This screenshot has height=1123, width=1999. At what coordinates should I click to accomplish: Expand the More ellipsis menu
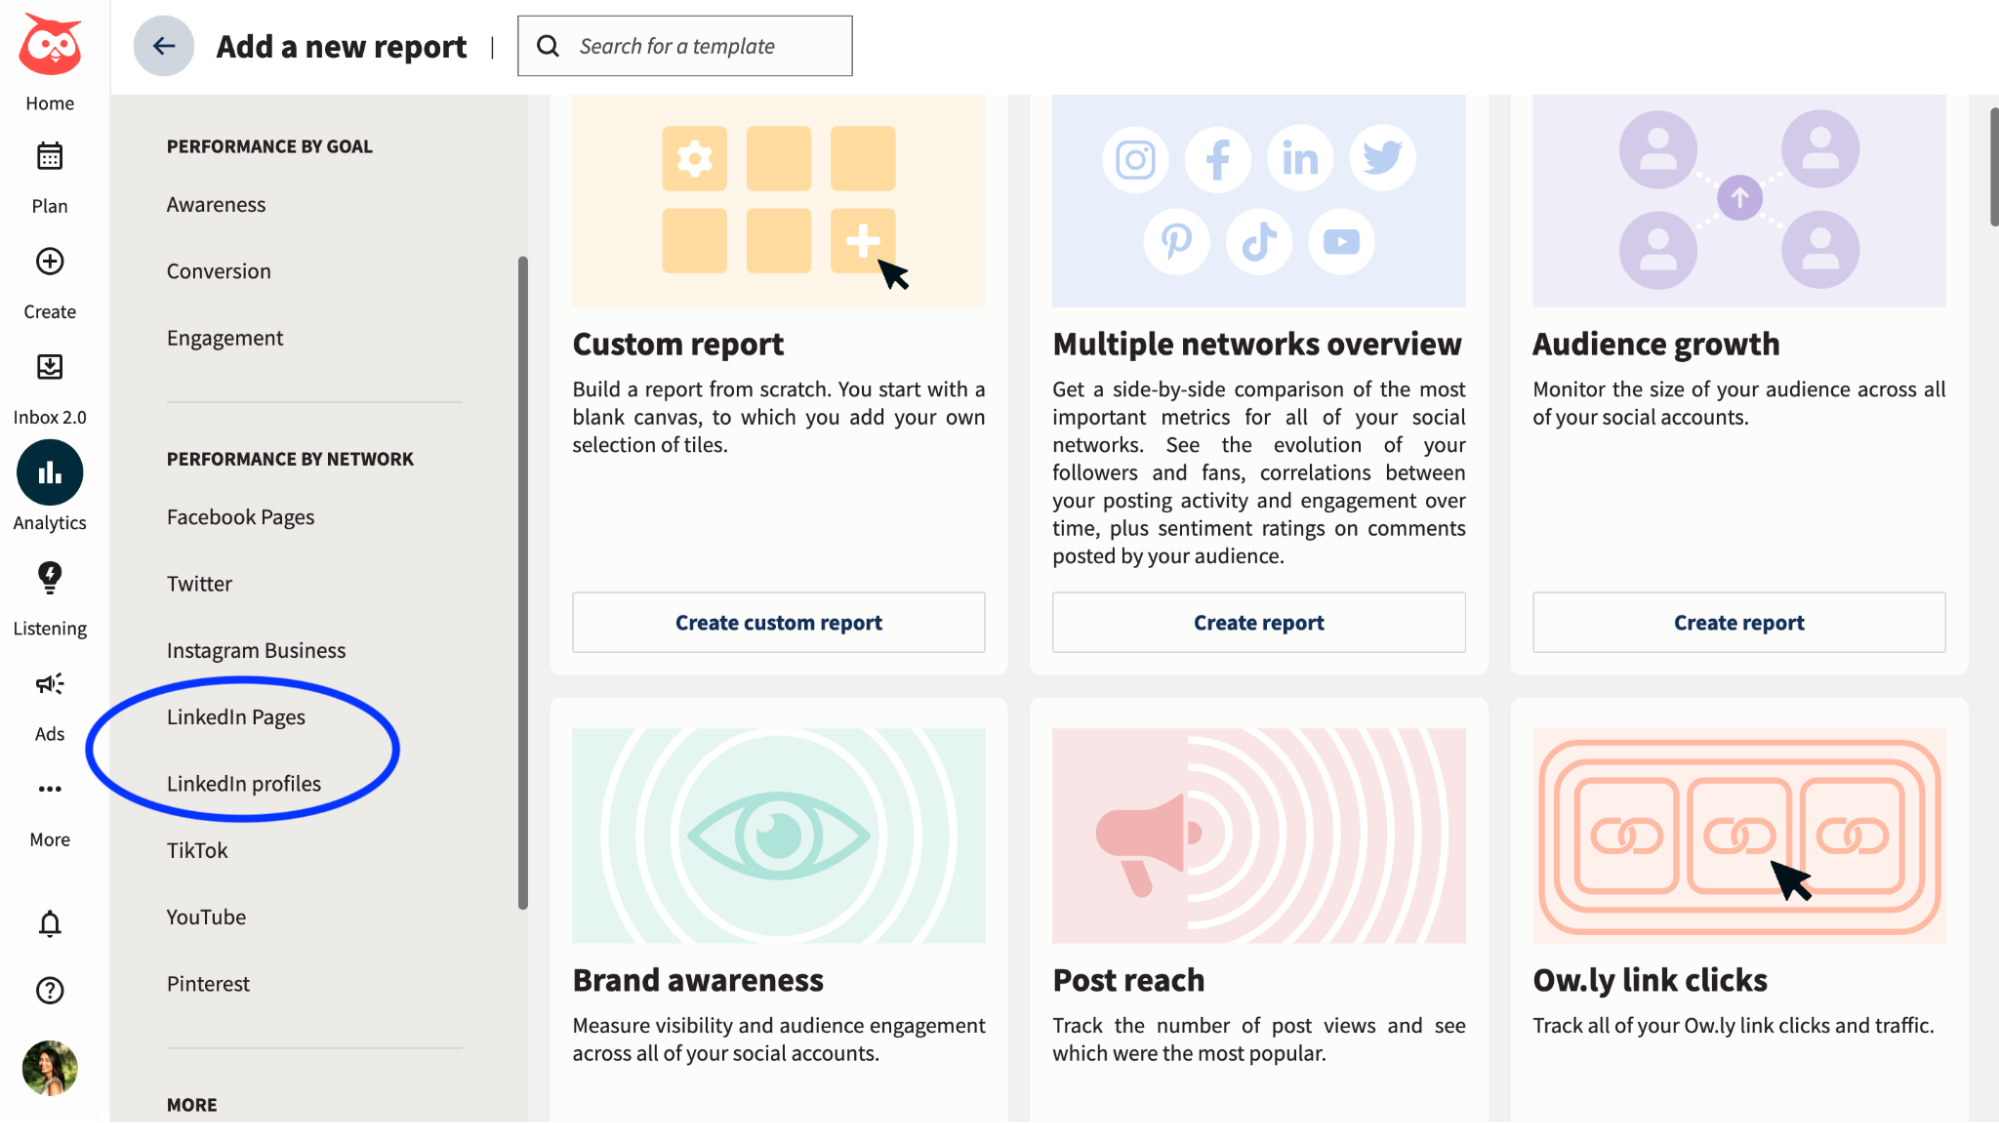(x=48, y=789)
